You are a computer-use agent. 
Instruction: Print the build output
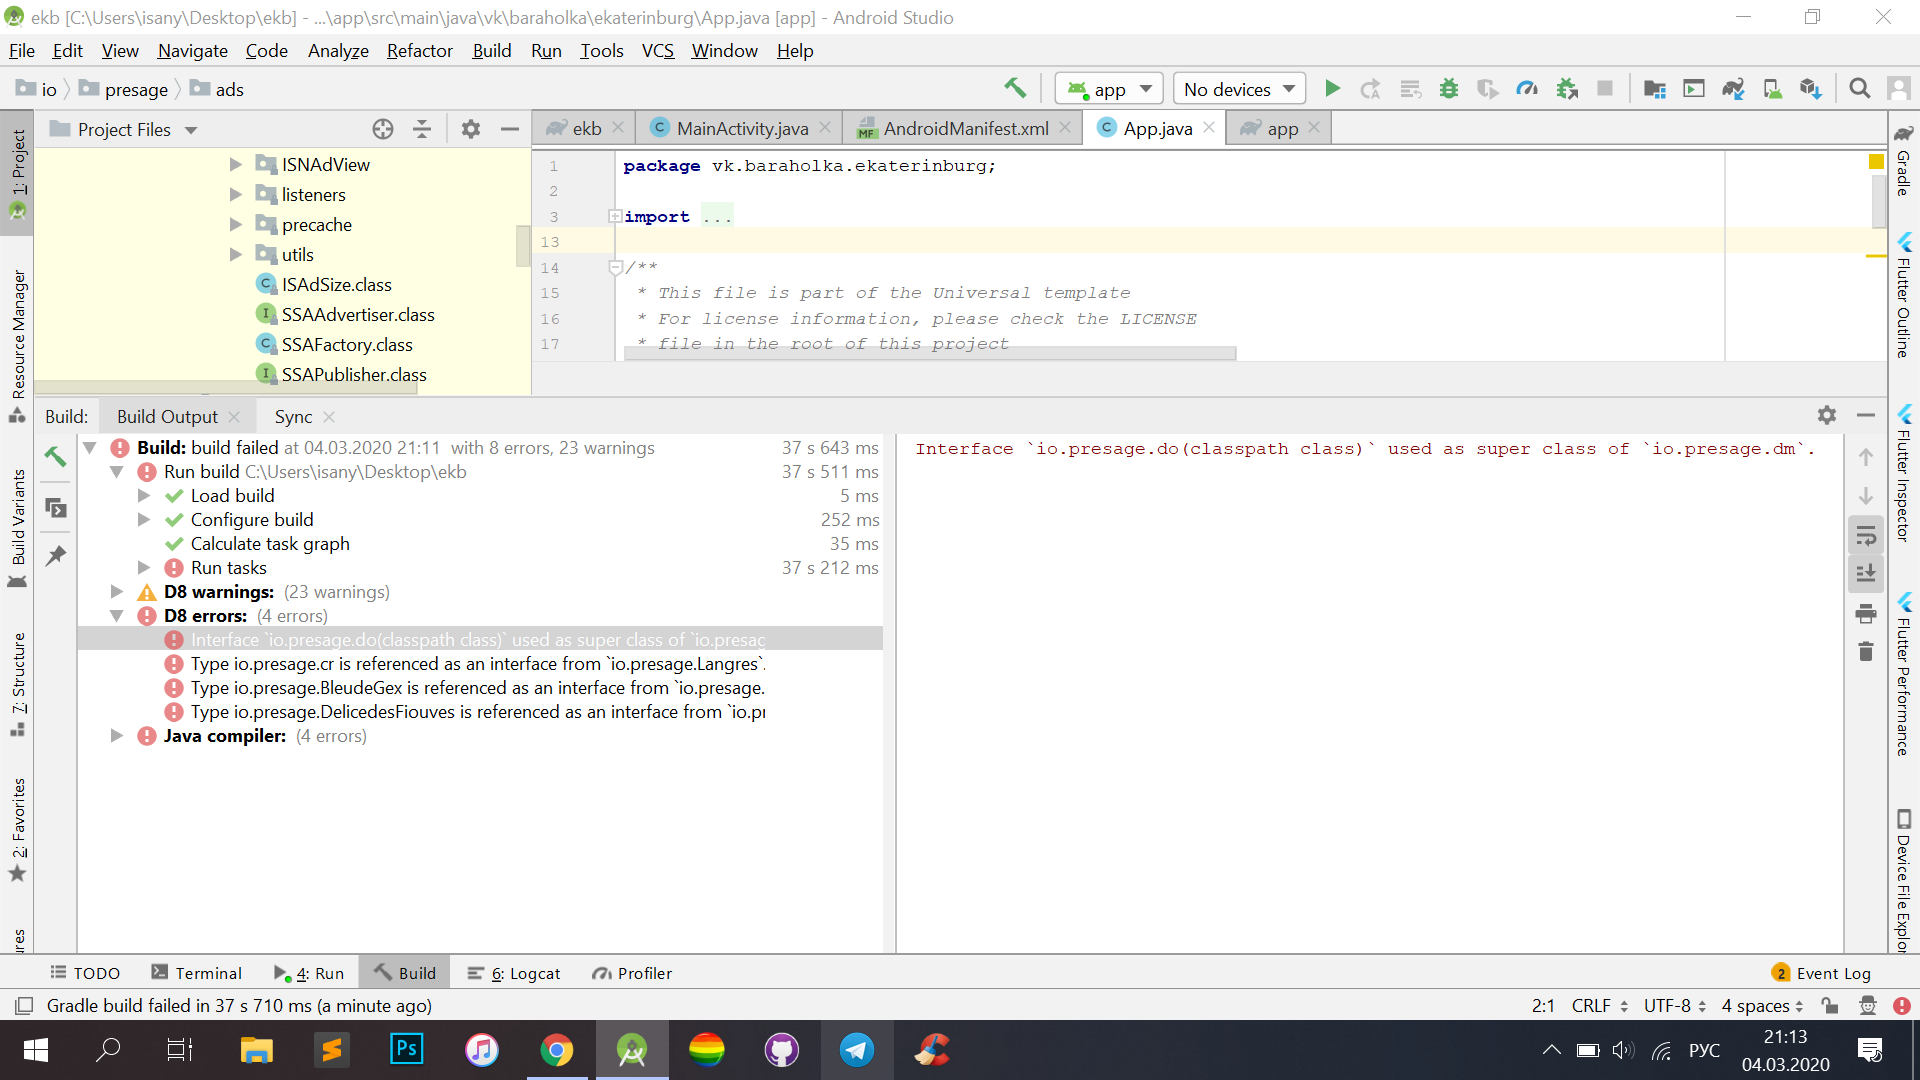[x=1866, y=613]
